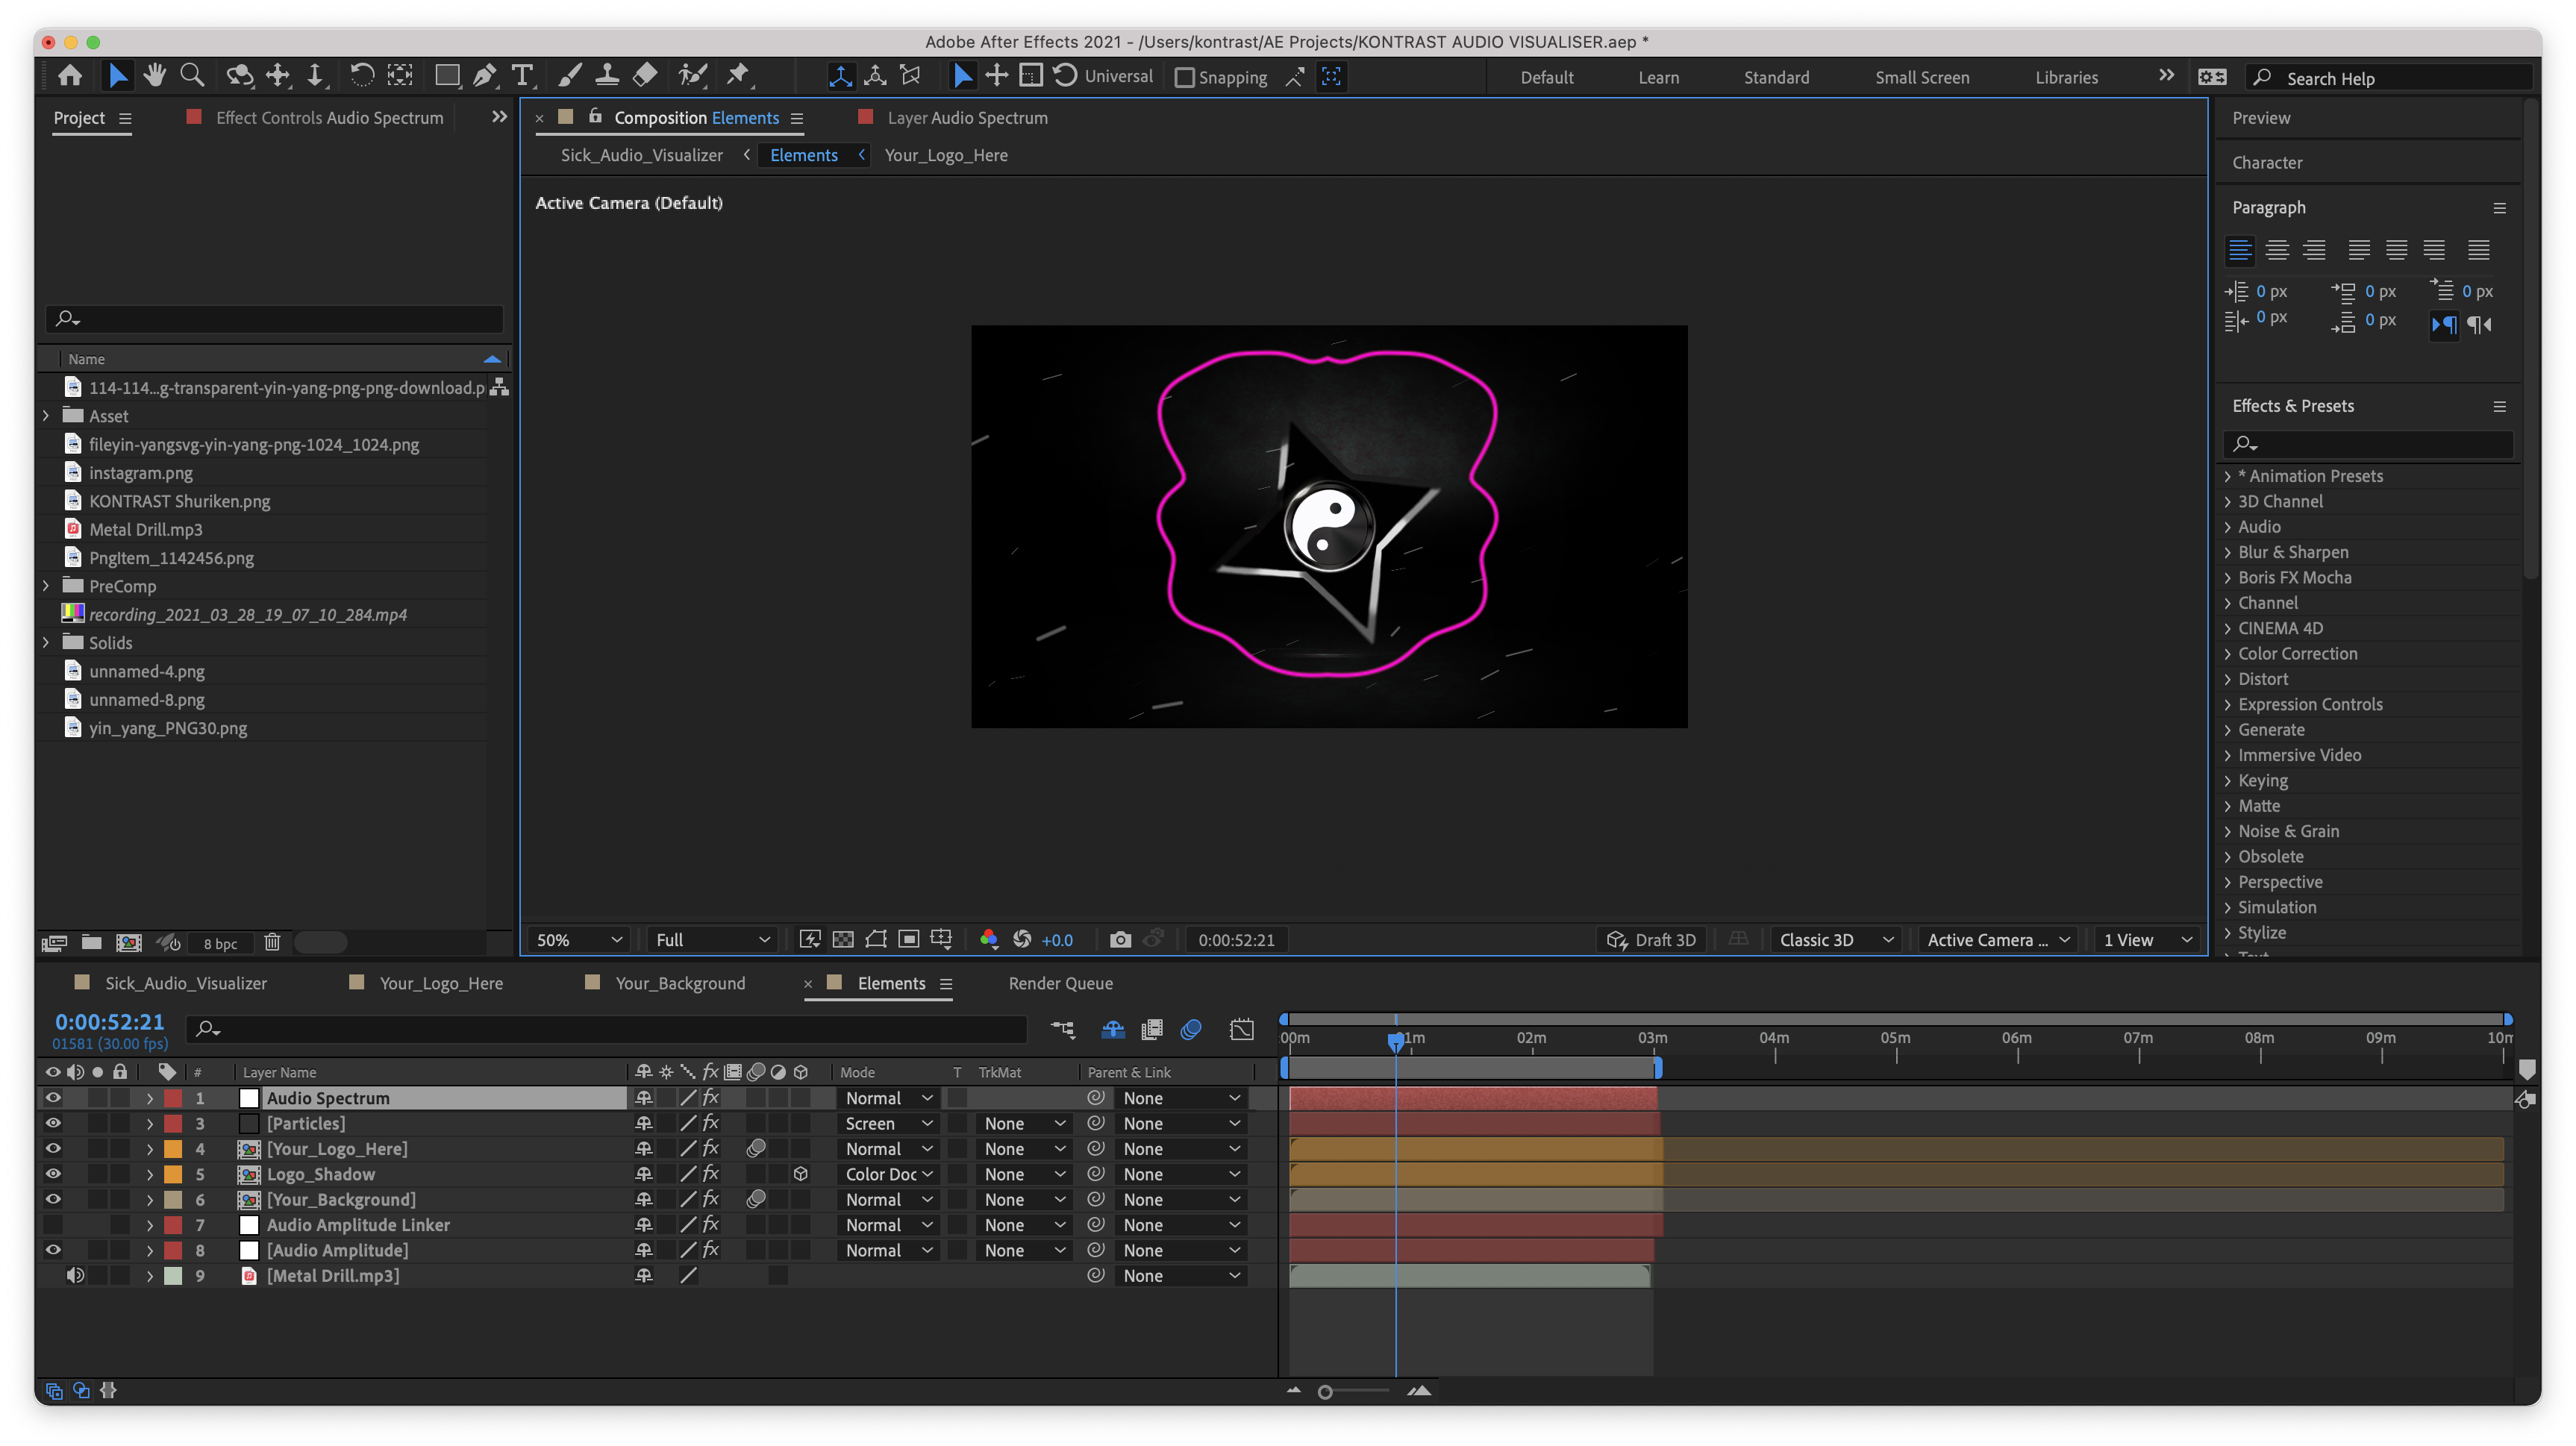2576x1446 pixels.
Task: Switch to Layer Audio Spectrum tab
Action: [x=967, y=118]
